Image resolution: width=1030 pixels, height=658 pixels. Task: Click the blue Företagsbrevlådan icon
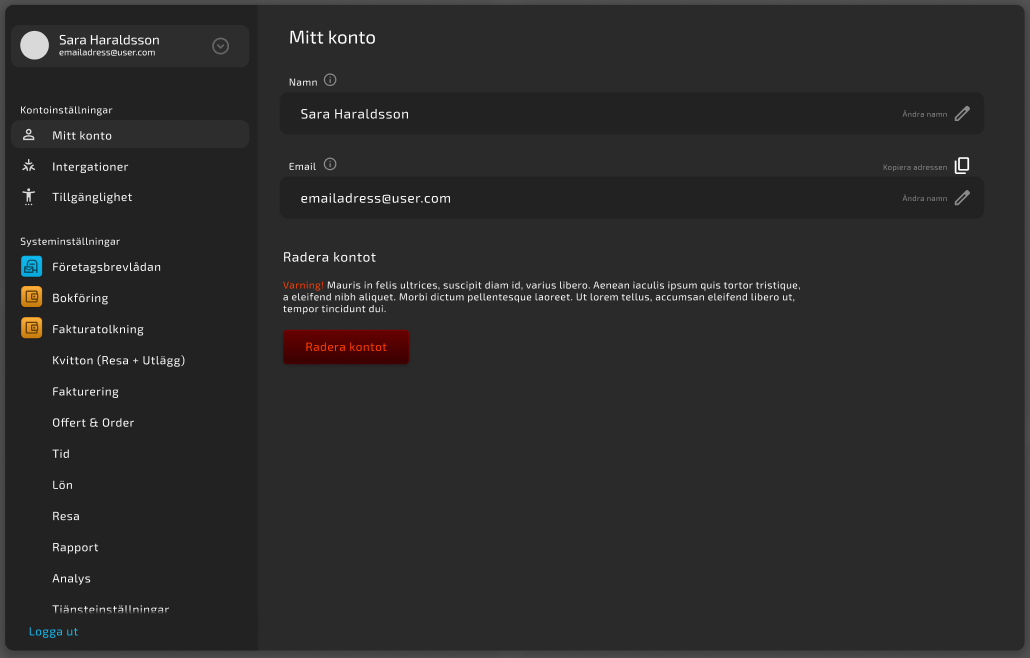[31, 267]
